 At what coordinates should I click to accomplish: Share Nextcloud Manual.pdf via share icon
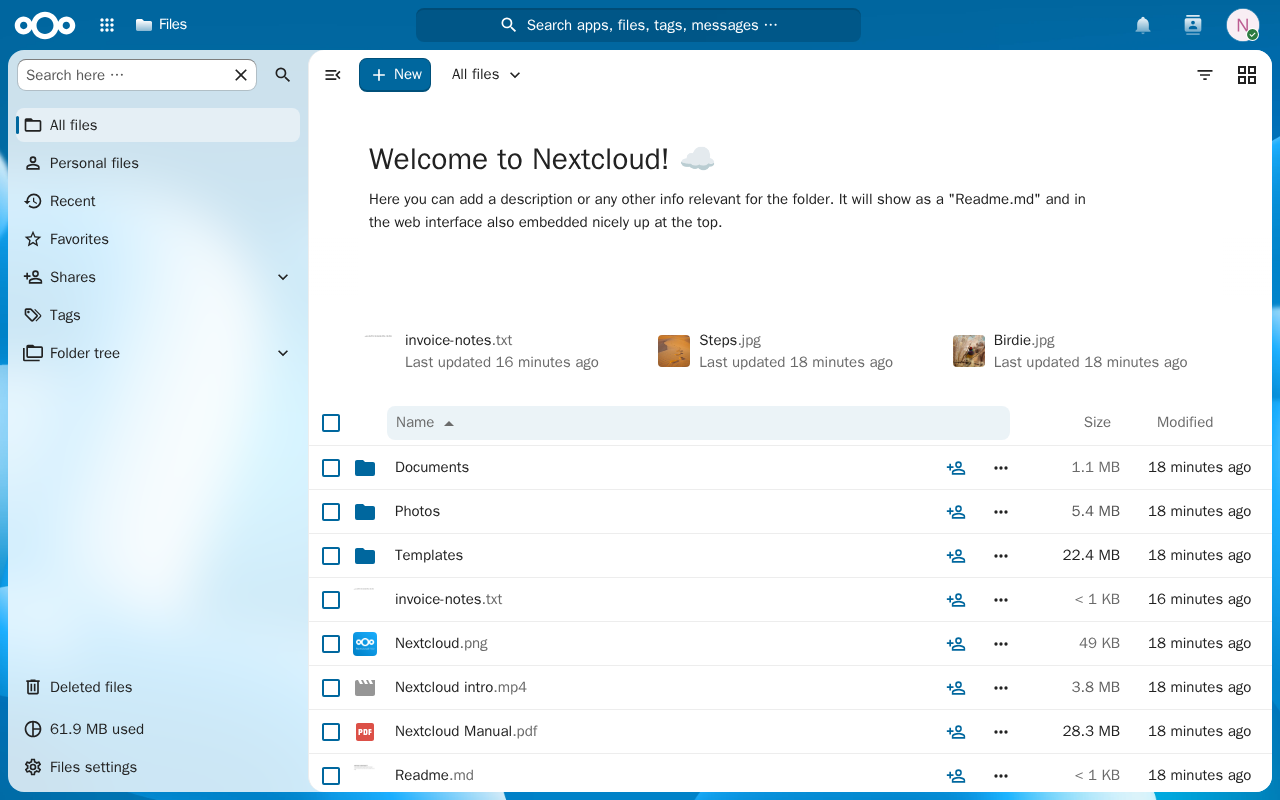tap(956, 732)
